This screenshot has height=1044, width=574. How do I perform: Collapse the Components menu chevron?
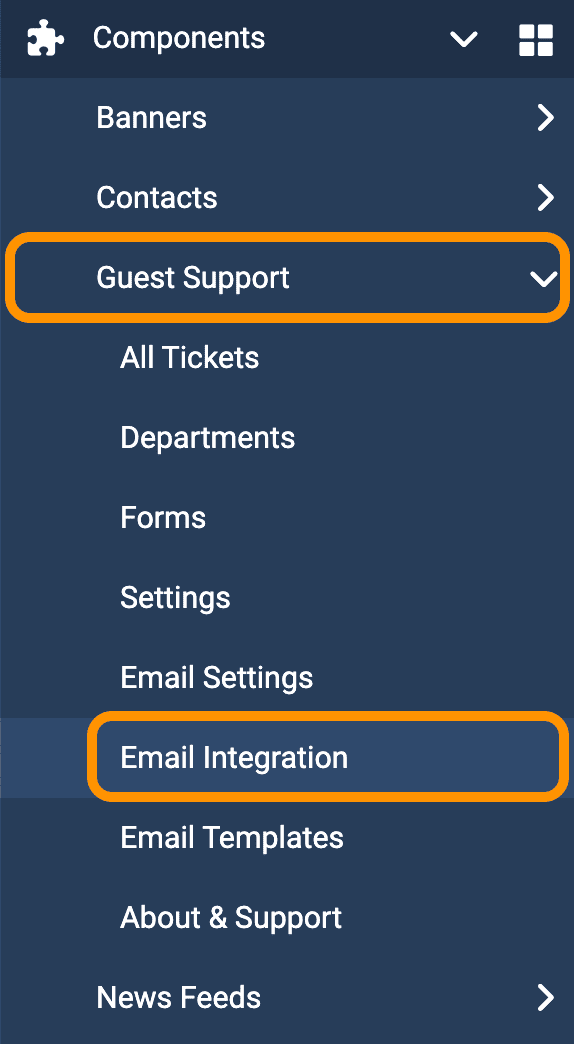coord(463,40)
